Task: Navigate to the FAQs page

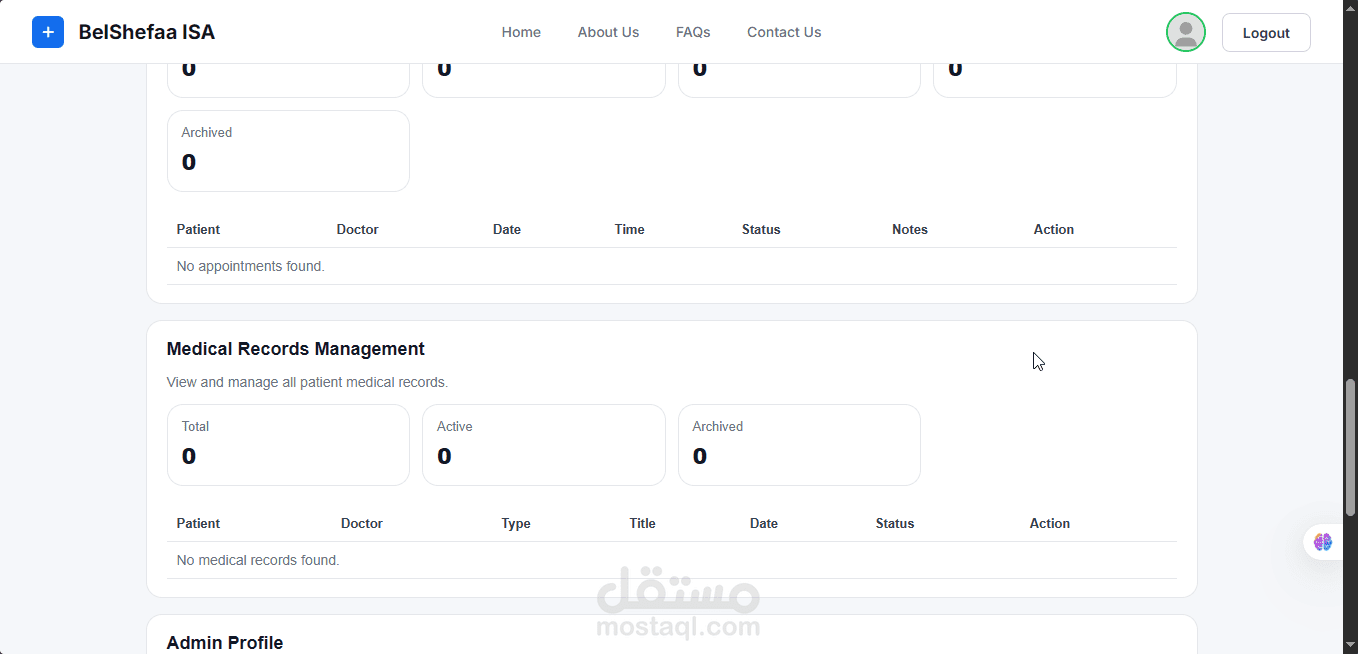Action: [x=693, y=32]
